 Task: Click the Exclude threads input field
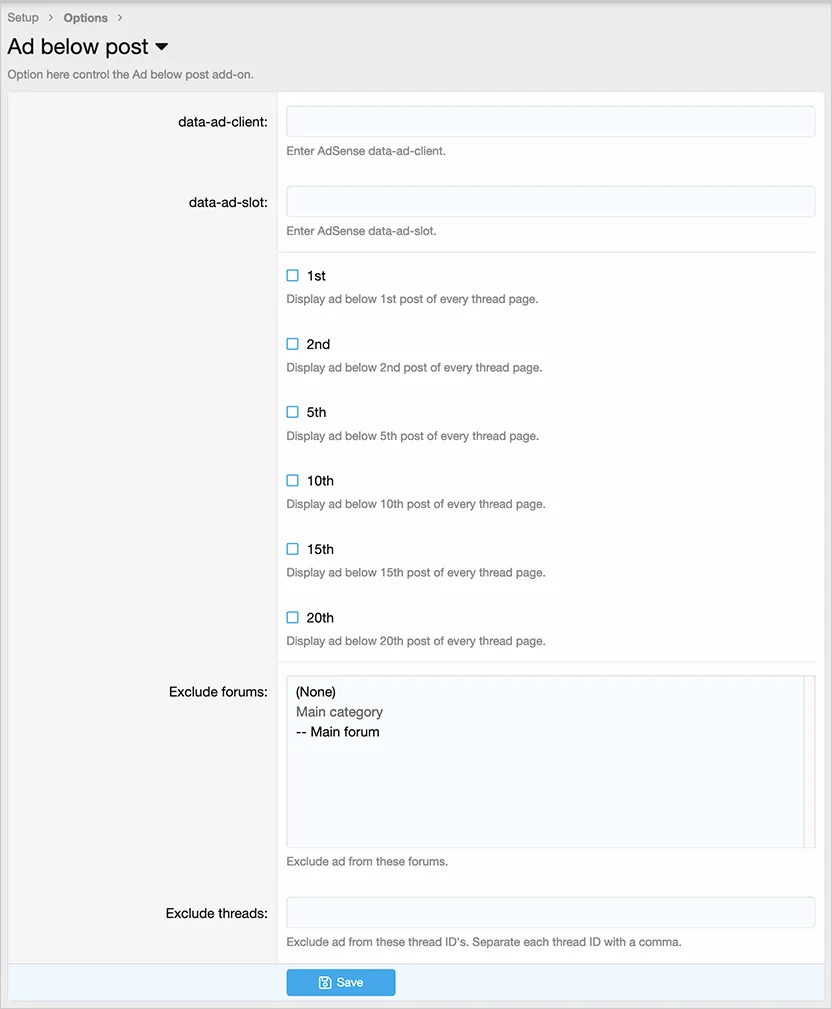click(x=550, y=912)
